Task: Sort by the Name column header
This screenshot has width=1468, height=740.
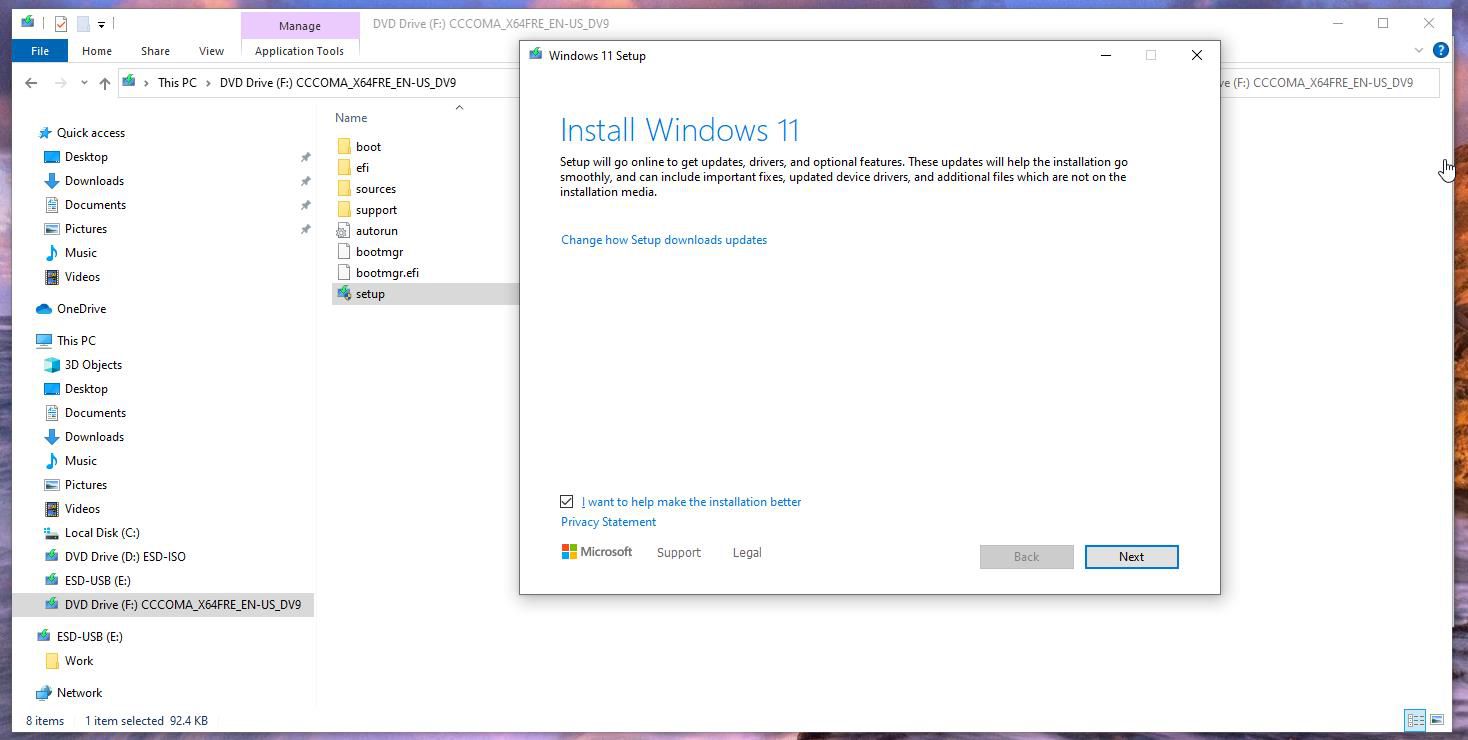Action: point(351,118)
